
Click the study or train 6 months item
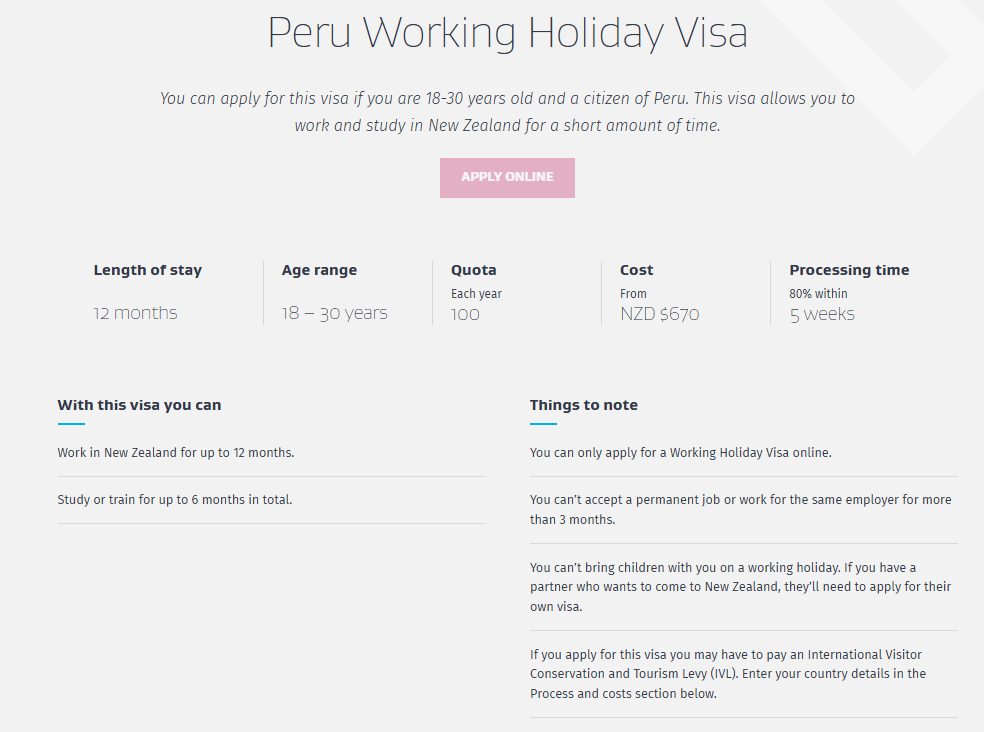pos(175,500)
